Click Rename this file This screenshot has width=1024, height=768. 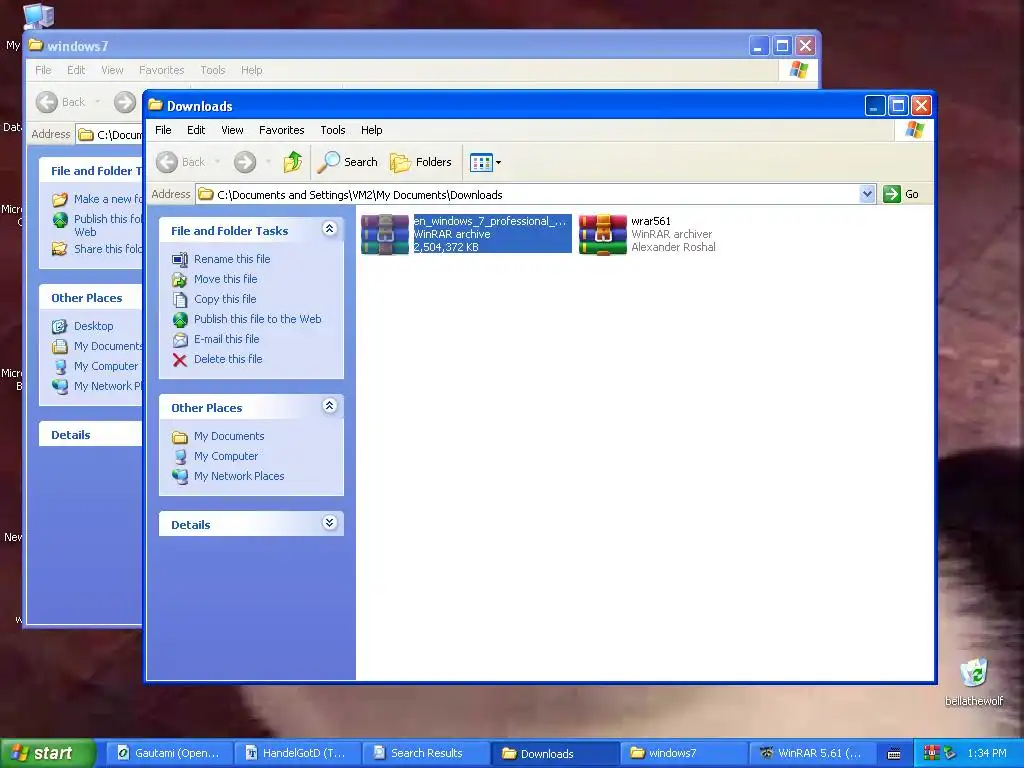pyautogui.click(x=232, y=259)
